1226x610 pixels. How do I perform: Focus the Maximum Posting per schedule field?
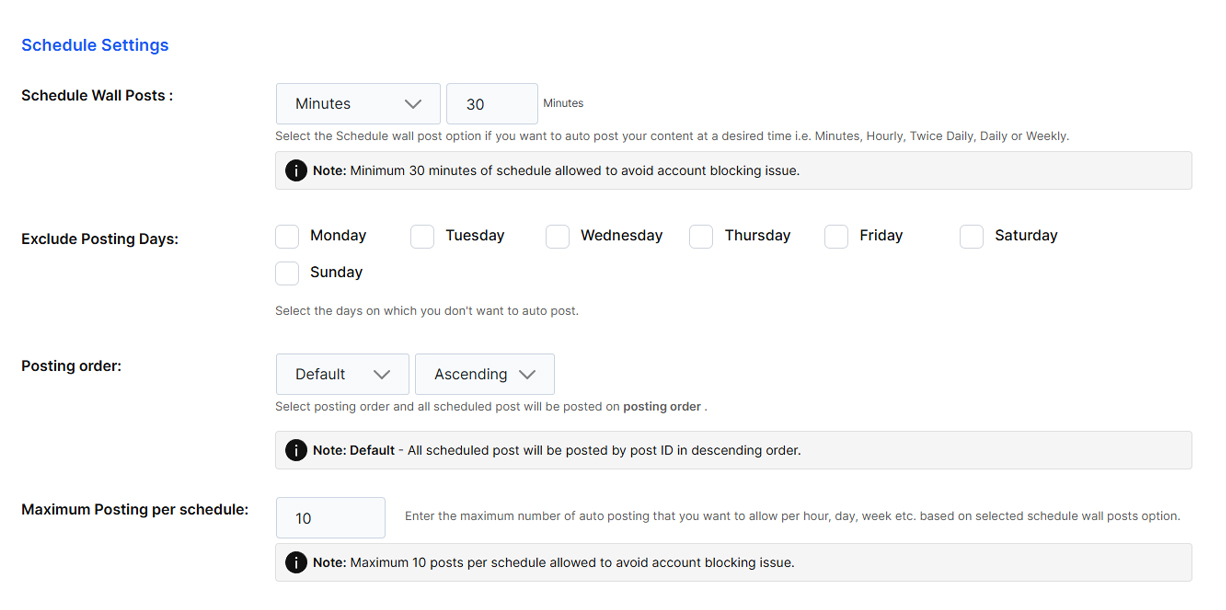point(330,518)
